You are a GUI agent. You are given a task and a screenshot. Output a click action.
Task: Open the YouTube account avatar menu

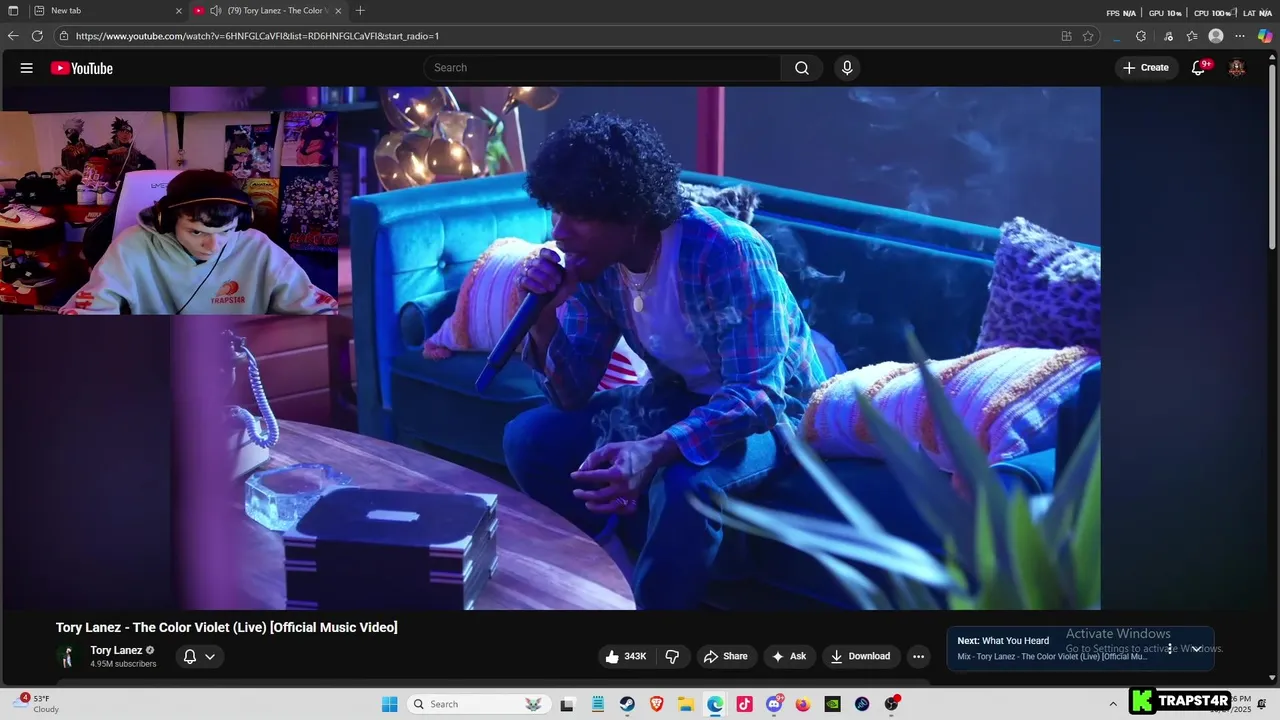coord(1237,68)
